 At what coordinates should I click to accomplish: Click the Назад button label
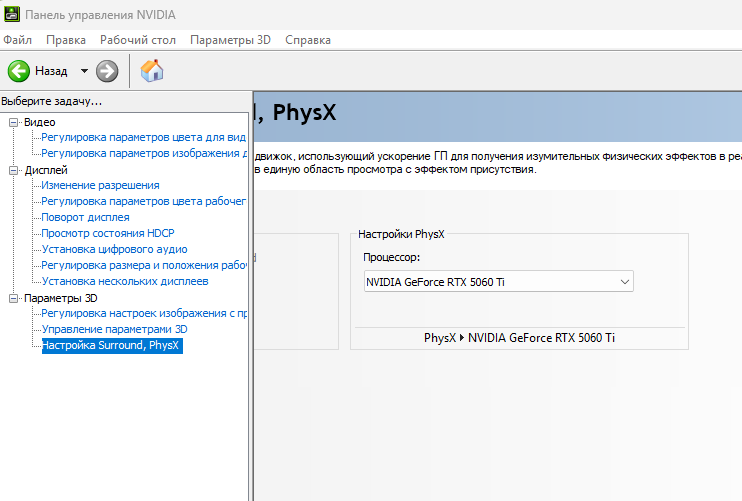coord(51,71)
